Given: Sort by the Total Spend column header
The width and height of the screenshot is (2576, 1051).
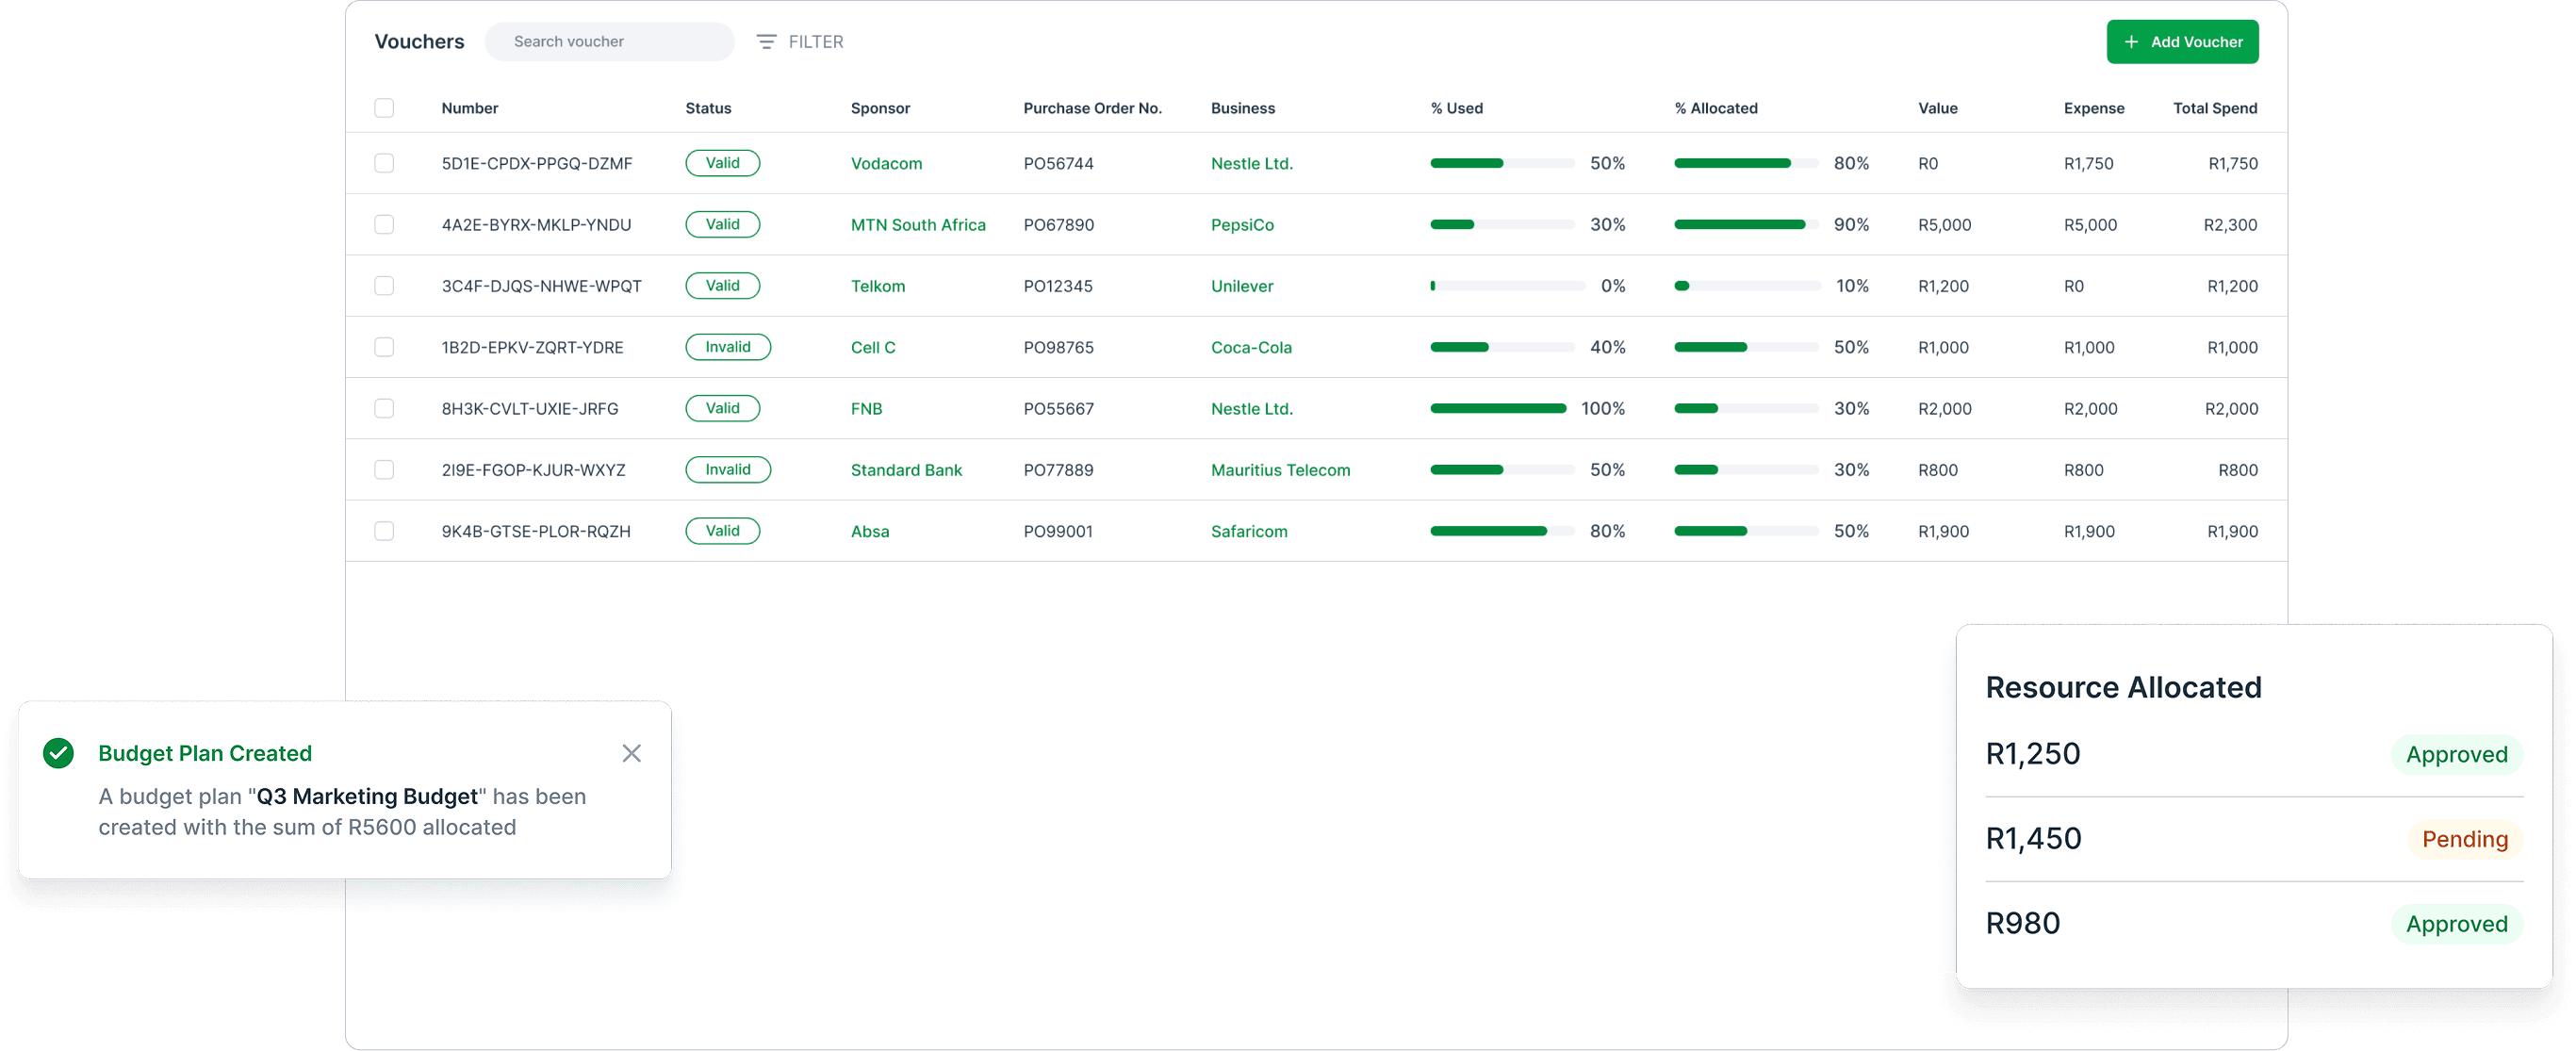Looking at the screenshot, I should coord(2214,108).
